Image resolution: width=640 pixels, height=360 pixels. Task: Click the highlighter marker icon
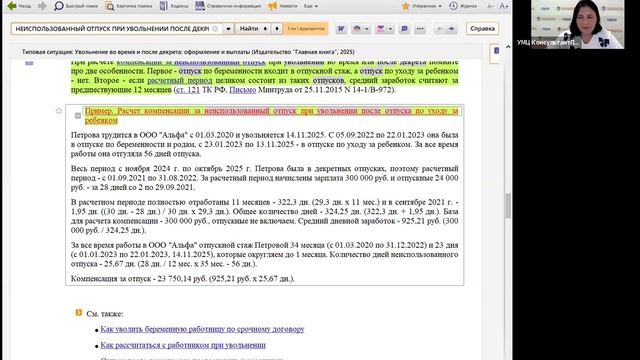(381, 29)
